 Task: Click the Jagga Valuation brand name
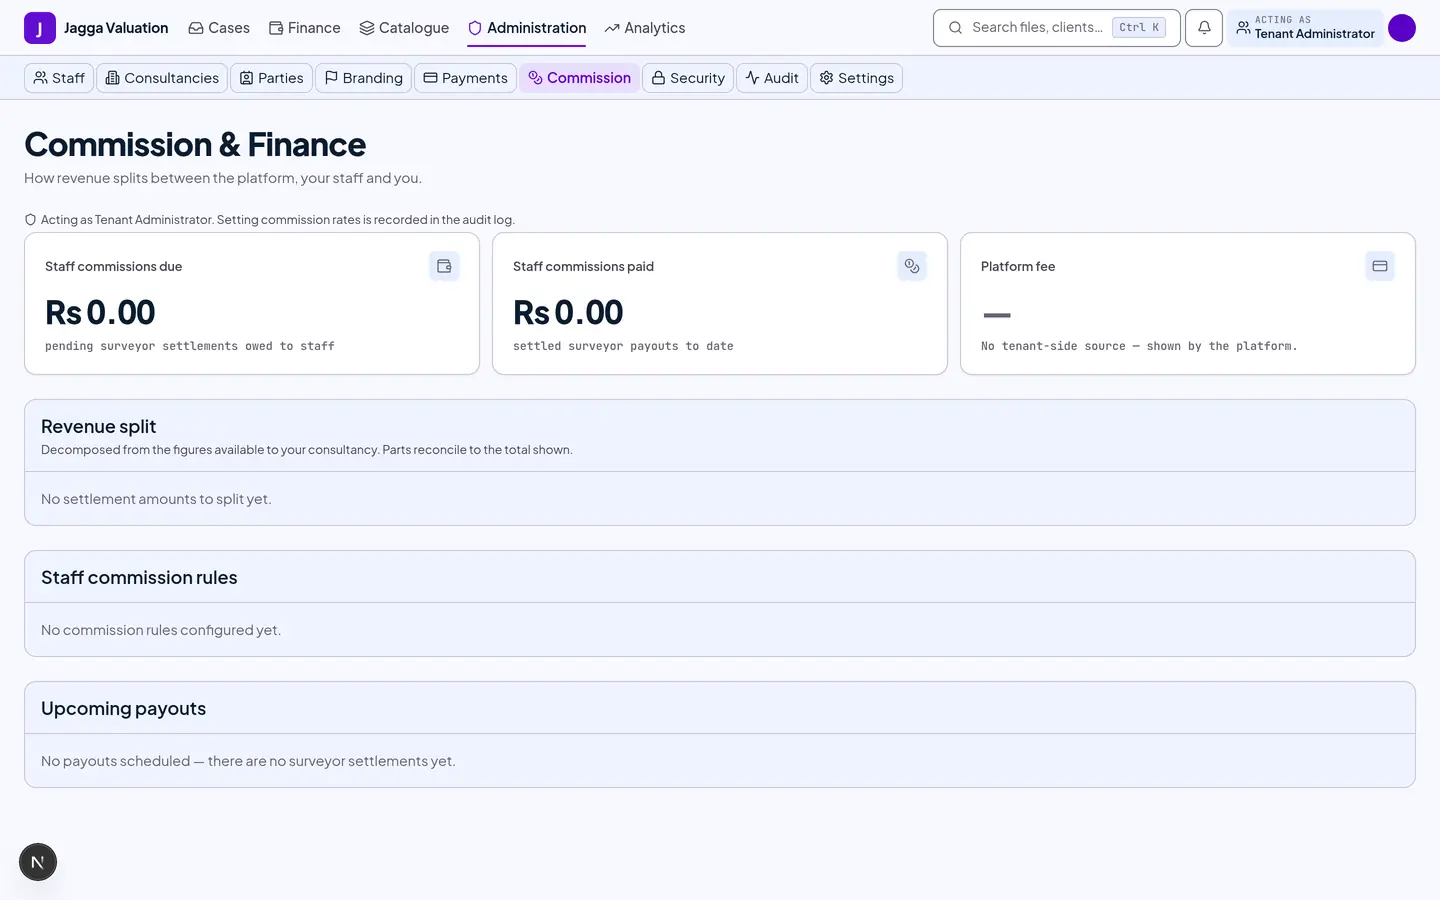pos(116,28)
